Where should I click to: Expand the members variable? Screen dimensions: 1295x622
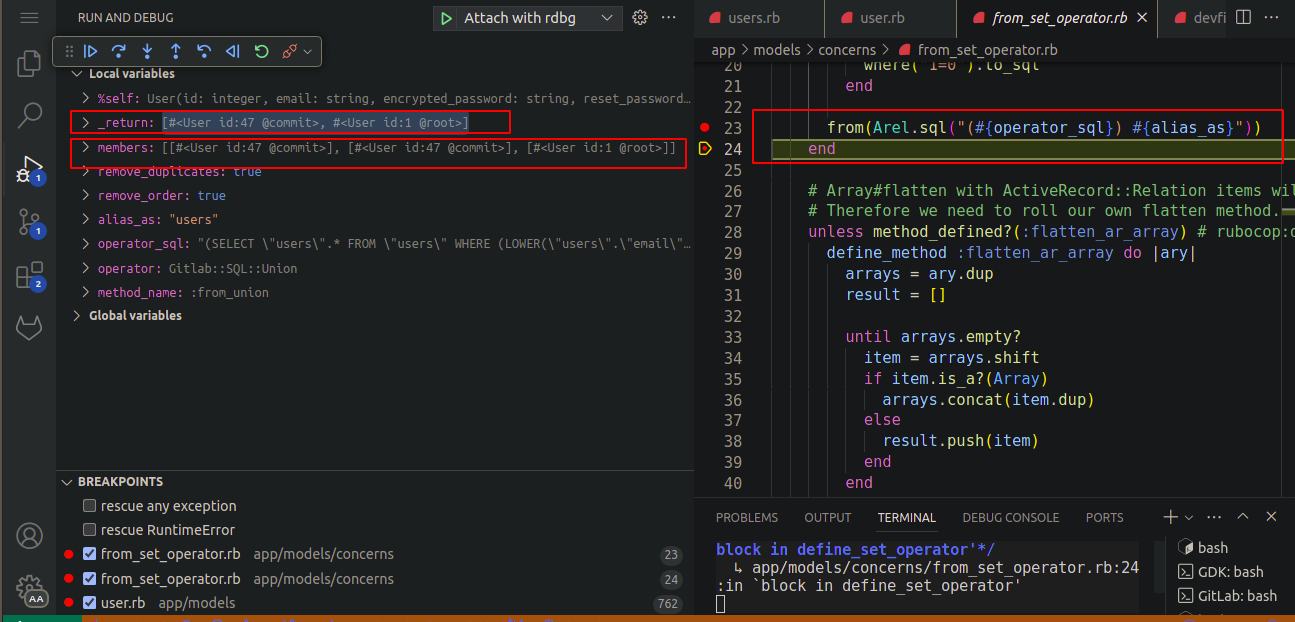(87, 147)
